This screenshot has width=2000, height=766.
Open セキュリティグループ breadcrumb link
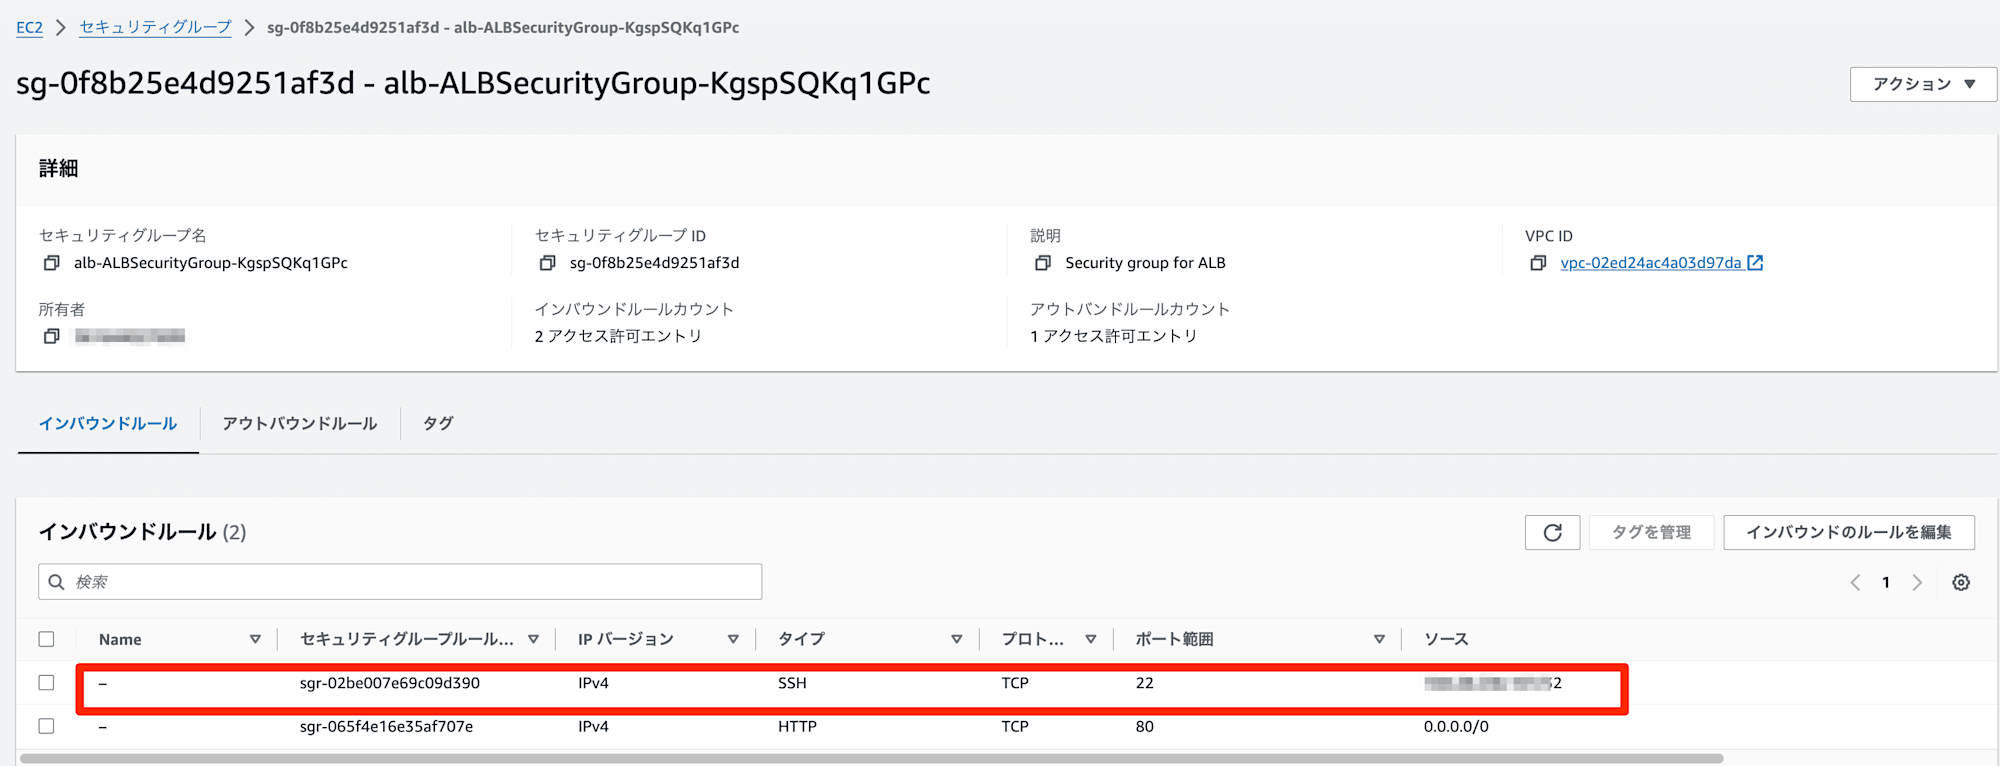click(155, 27)
